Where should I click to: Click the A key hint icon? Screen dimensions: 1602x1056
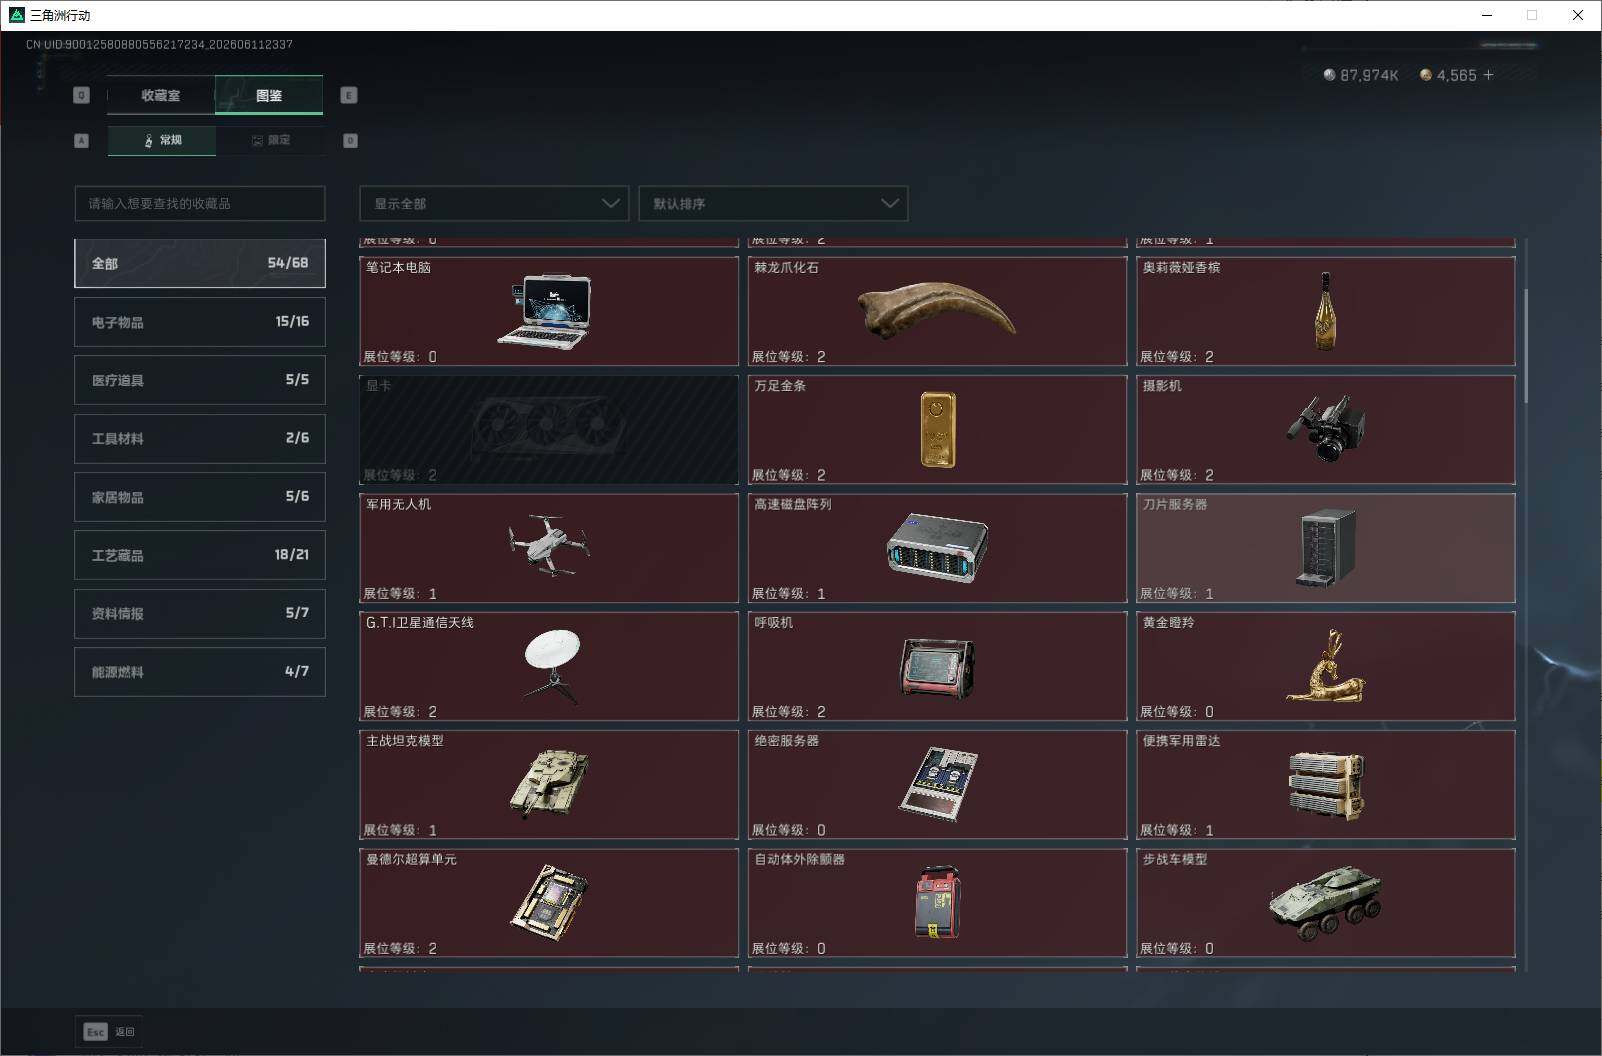82,140
